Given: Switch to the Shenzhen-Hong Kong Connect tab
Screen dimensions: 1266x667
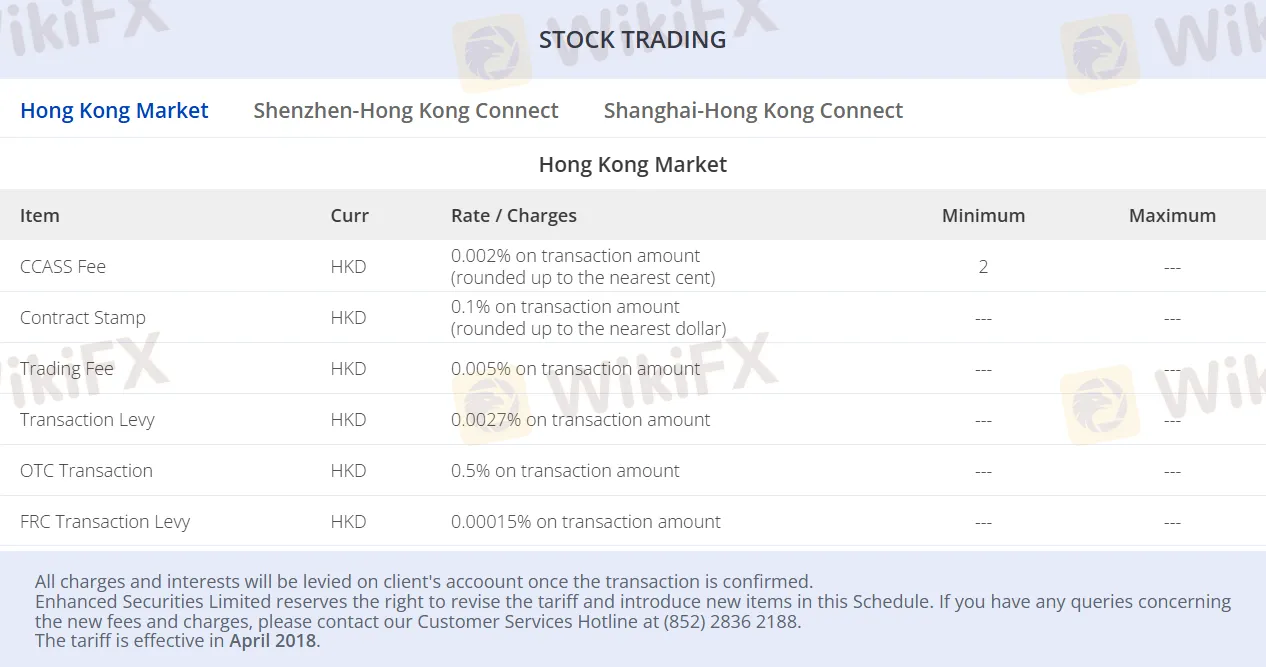Looking at the screenshot, I should 406,110.
